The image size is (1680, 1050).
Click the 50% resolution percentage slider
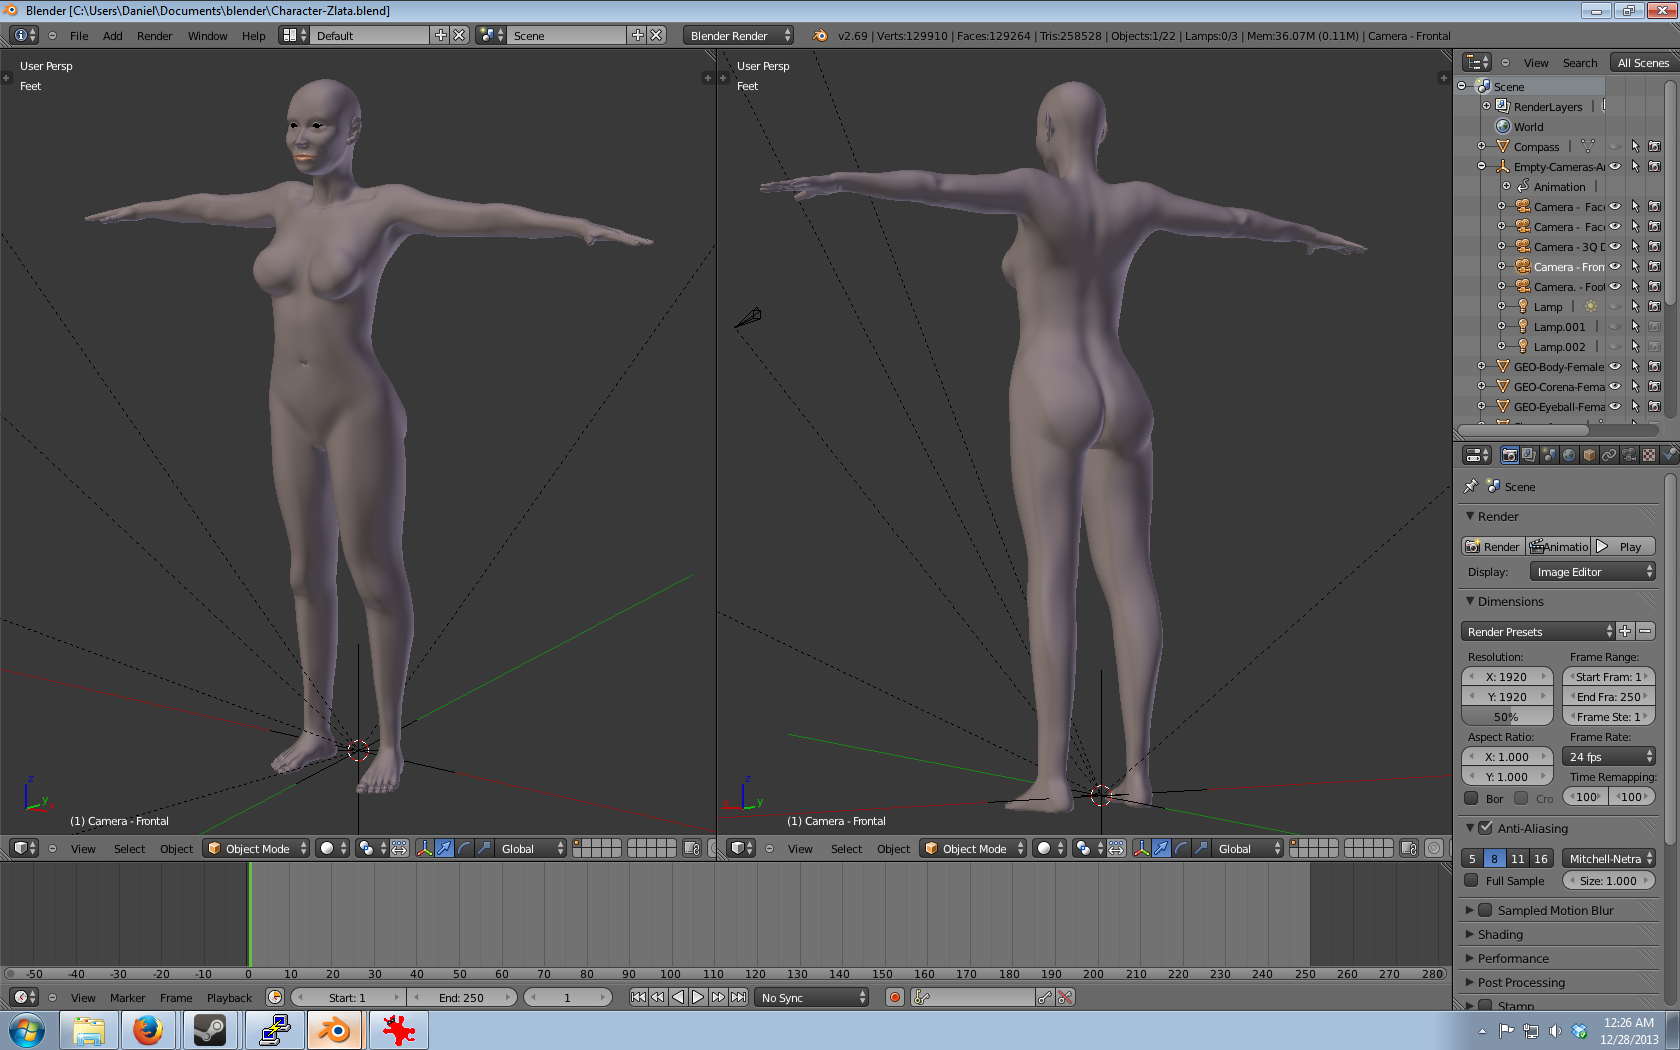click(1506, 717)
